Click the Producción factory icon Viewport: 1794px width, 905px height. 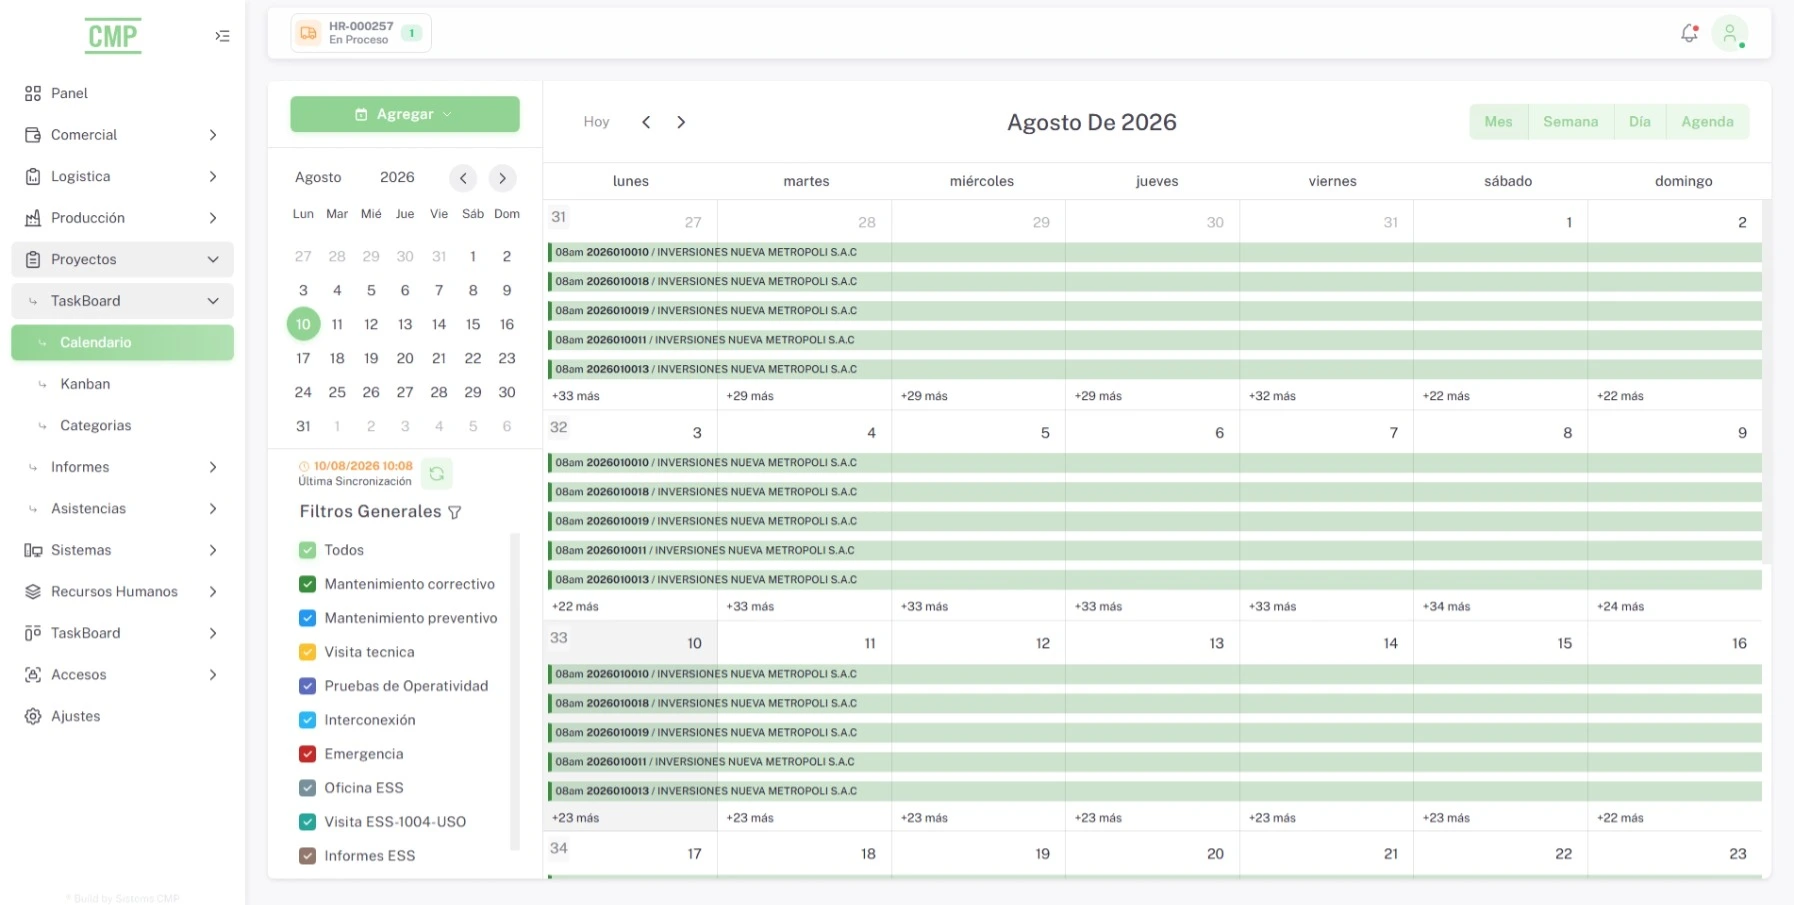33,218
